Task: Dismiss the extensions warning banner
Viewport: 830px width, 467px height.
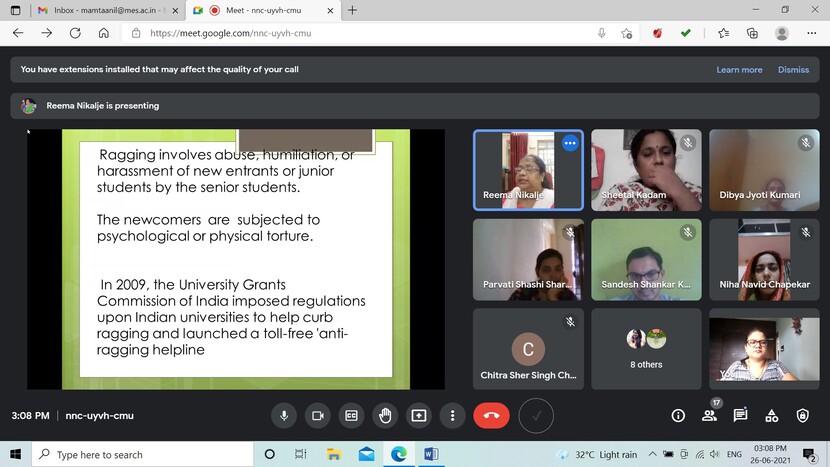Action: pos(793,70)
